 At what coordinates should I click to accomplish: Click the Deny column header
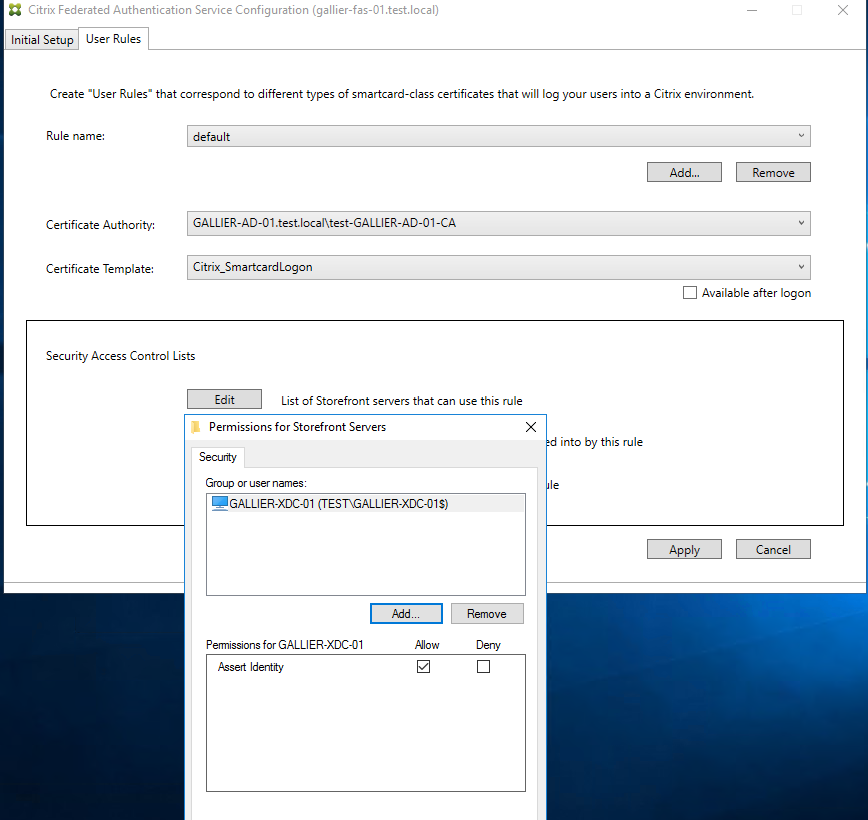point(488,644)
